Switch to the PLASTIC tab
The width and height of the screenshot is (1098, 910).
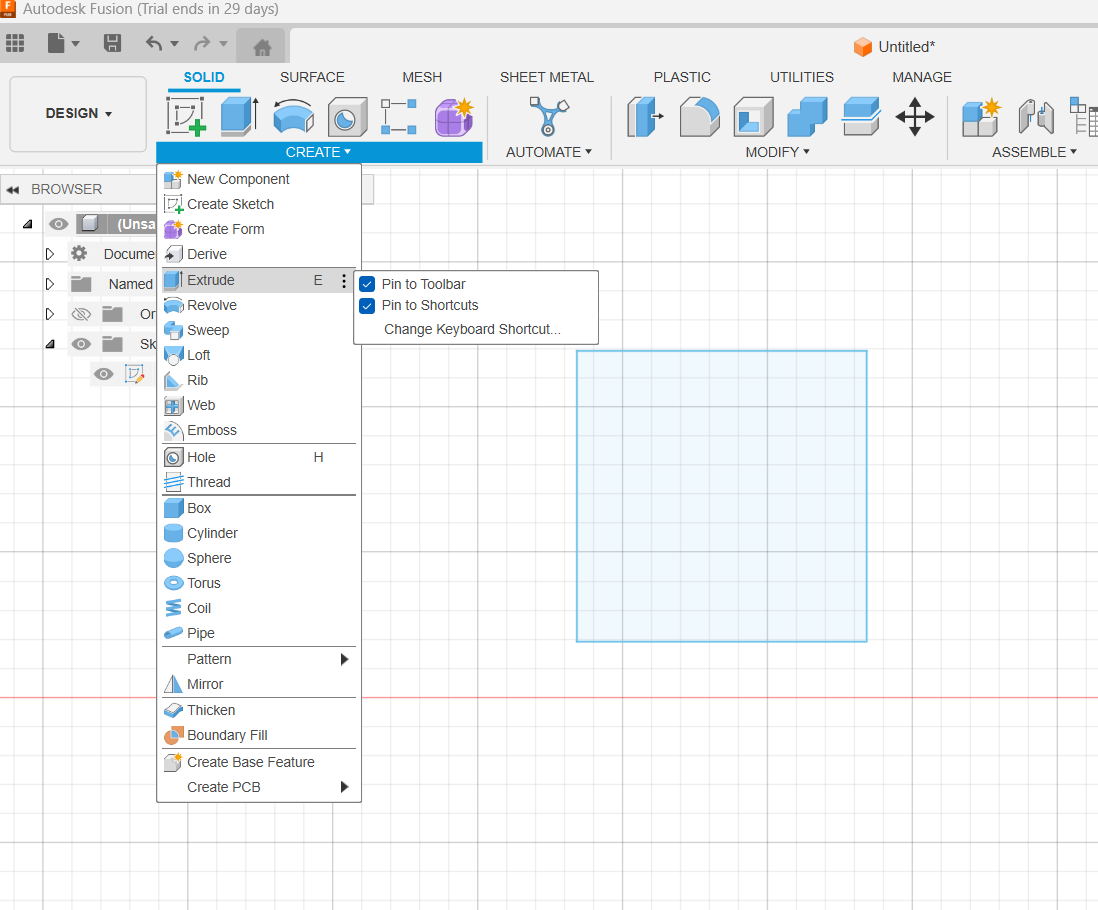coord(682,77)
